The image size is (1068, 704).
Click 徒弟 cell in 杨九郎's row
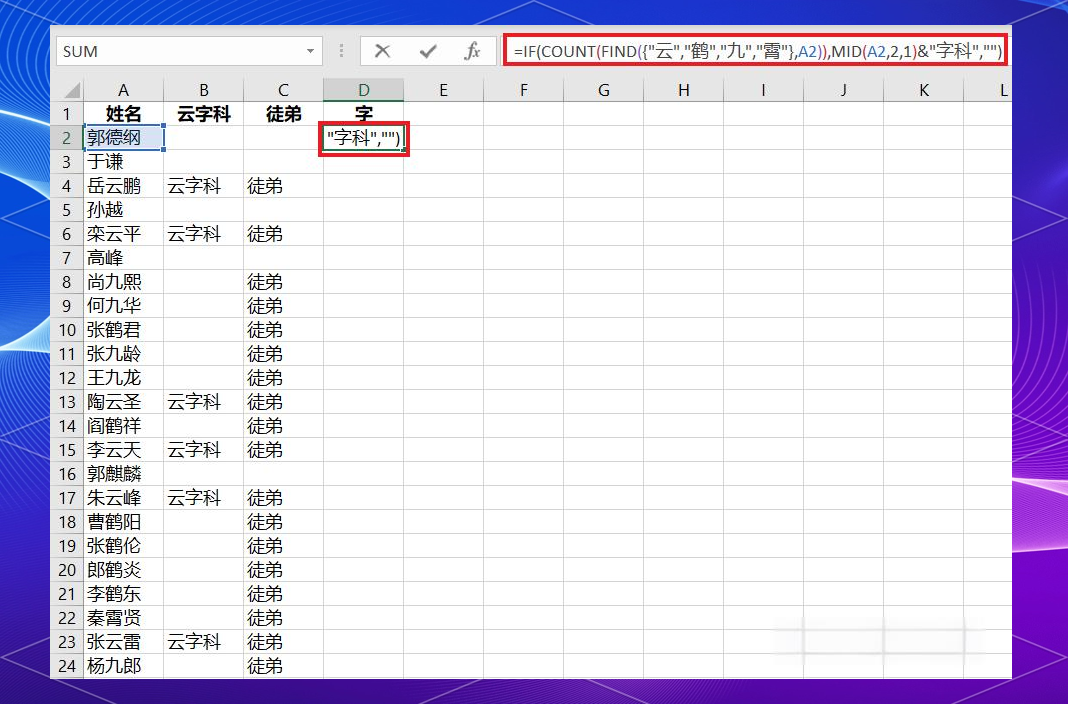point(283,666)
